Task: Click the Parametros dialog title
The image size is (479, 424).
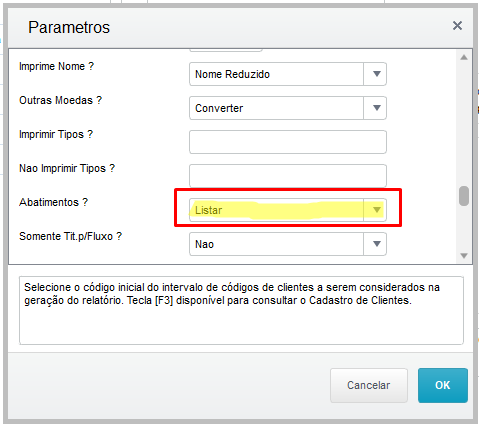Action: [69, 27]
